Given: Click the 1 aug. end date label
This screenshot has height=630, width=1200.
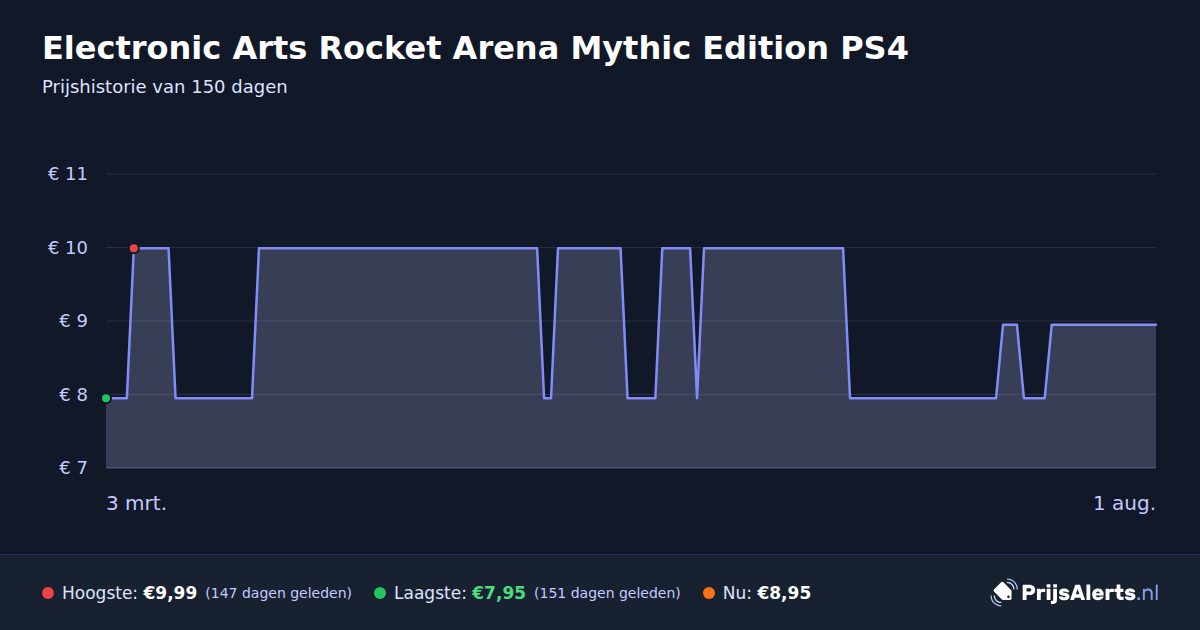Looking at the screenshot, I should click(x=1124, y=504).
